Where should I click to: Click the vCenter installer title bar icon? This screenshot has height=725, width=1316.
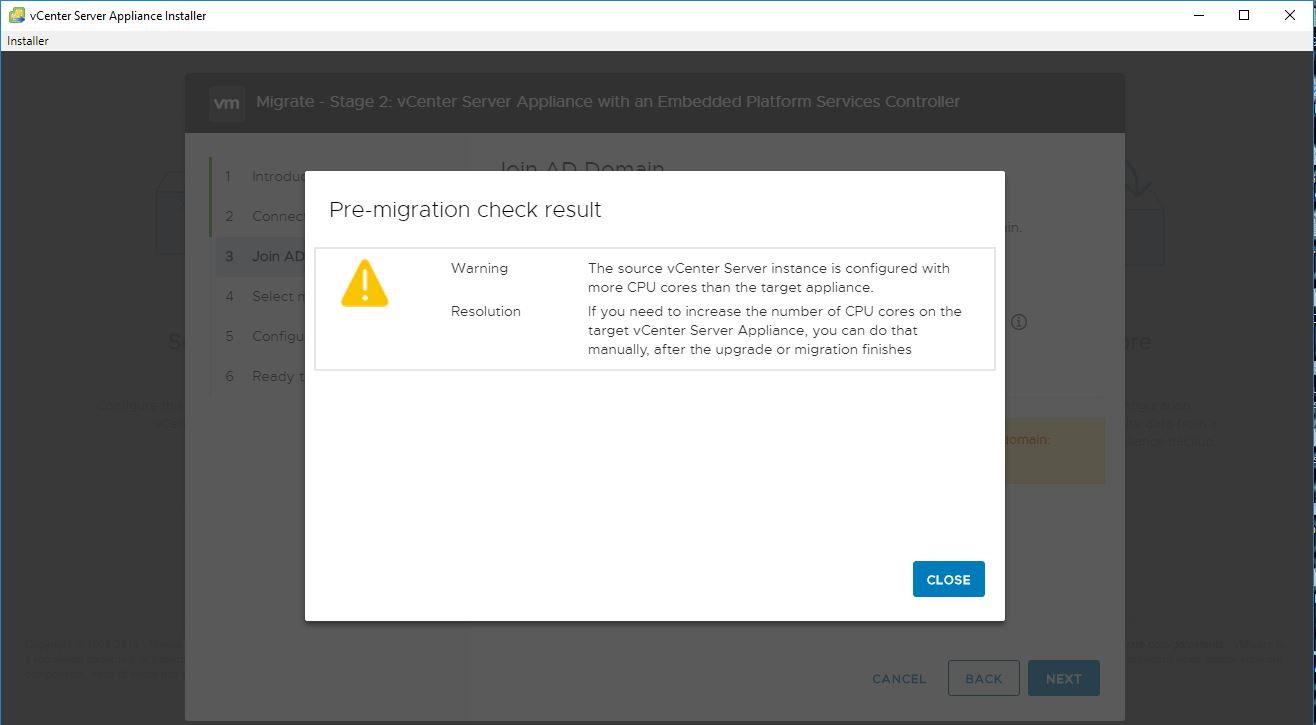(x=16, y=15)
